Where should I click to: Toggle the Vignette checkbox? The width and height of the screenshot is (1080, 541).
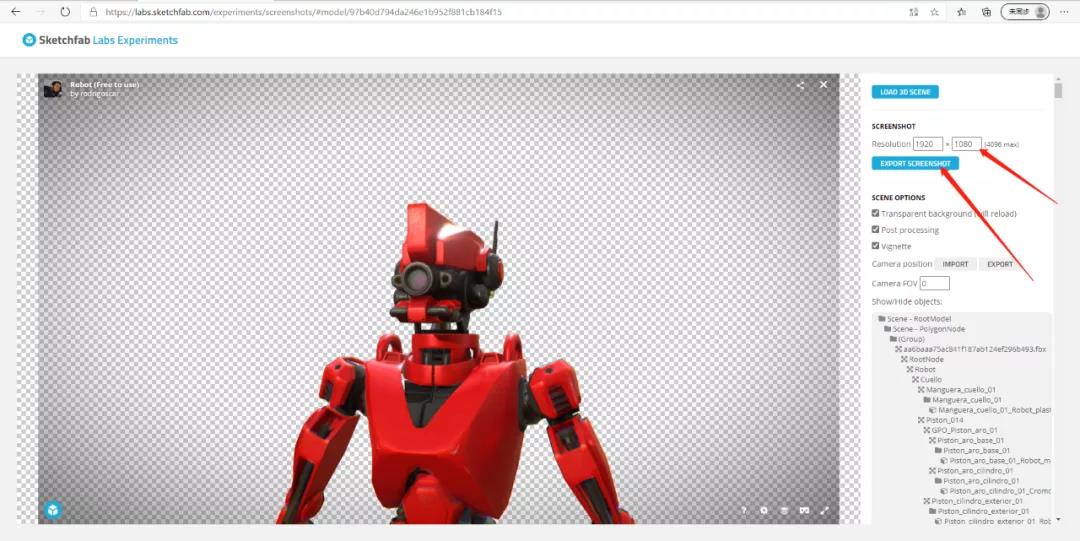[x=875, y=245]
